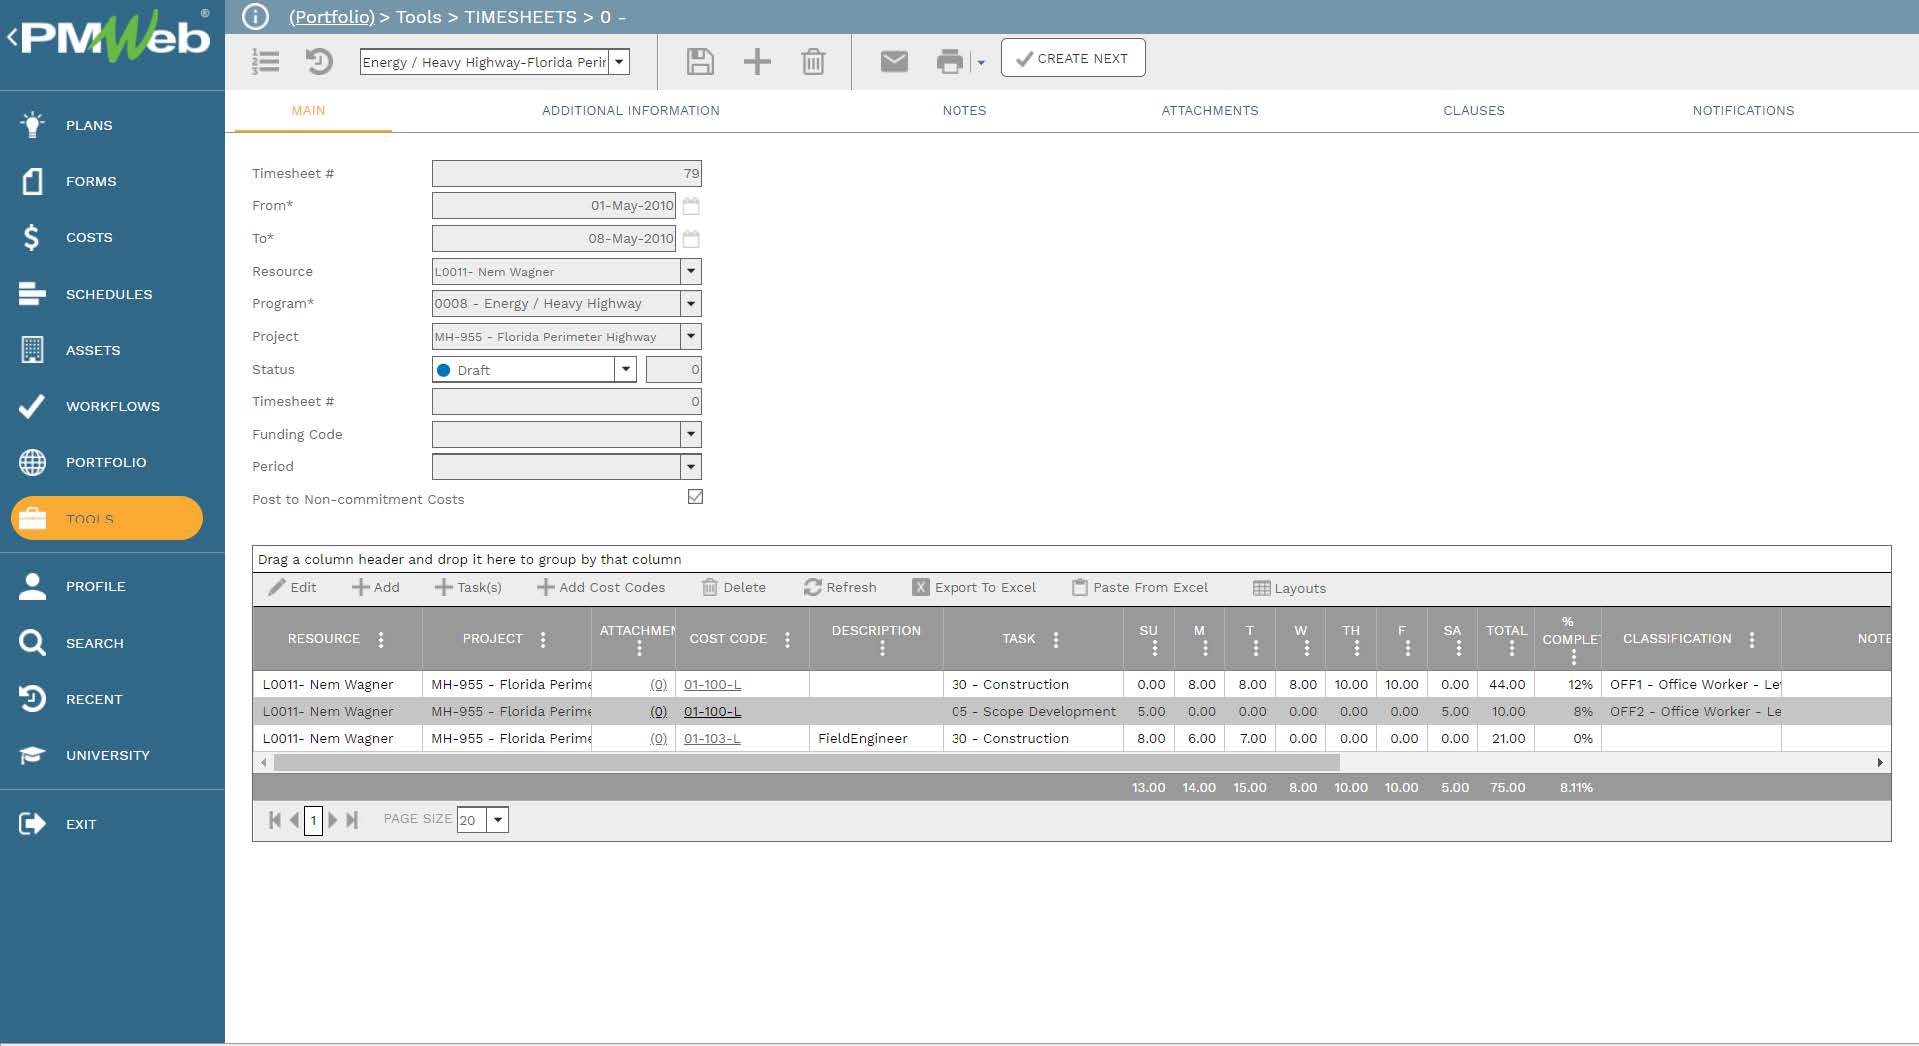Click Paste From Excel button
Screen dimensions: 1919x1046
[x=1140, y=588]
